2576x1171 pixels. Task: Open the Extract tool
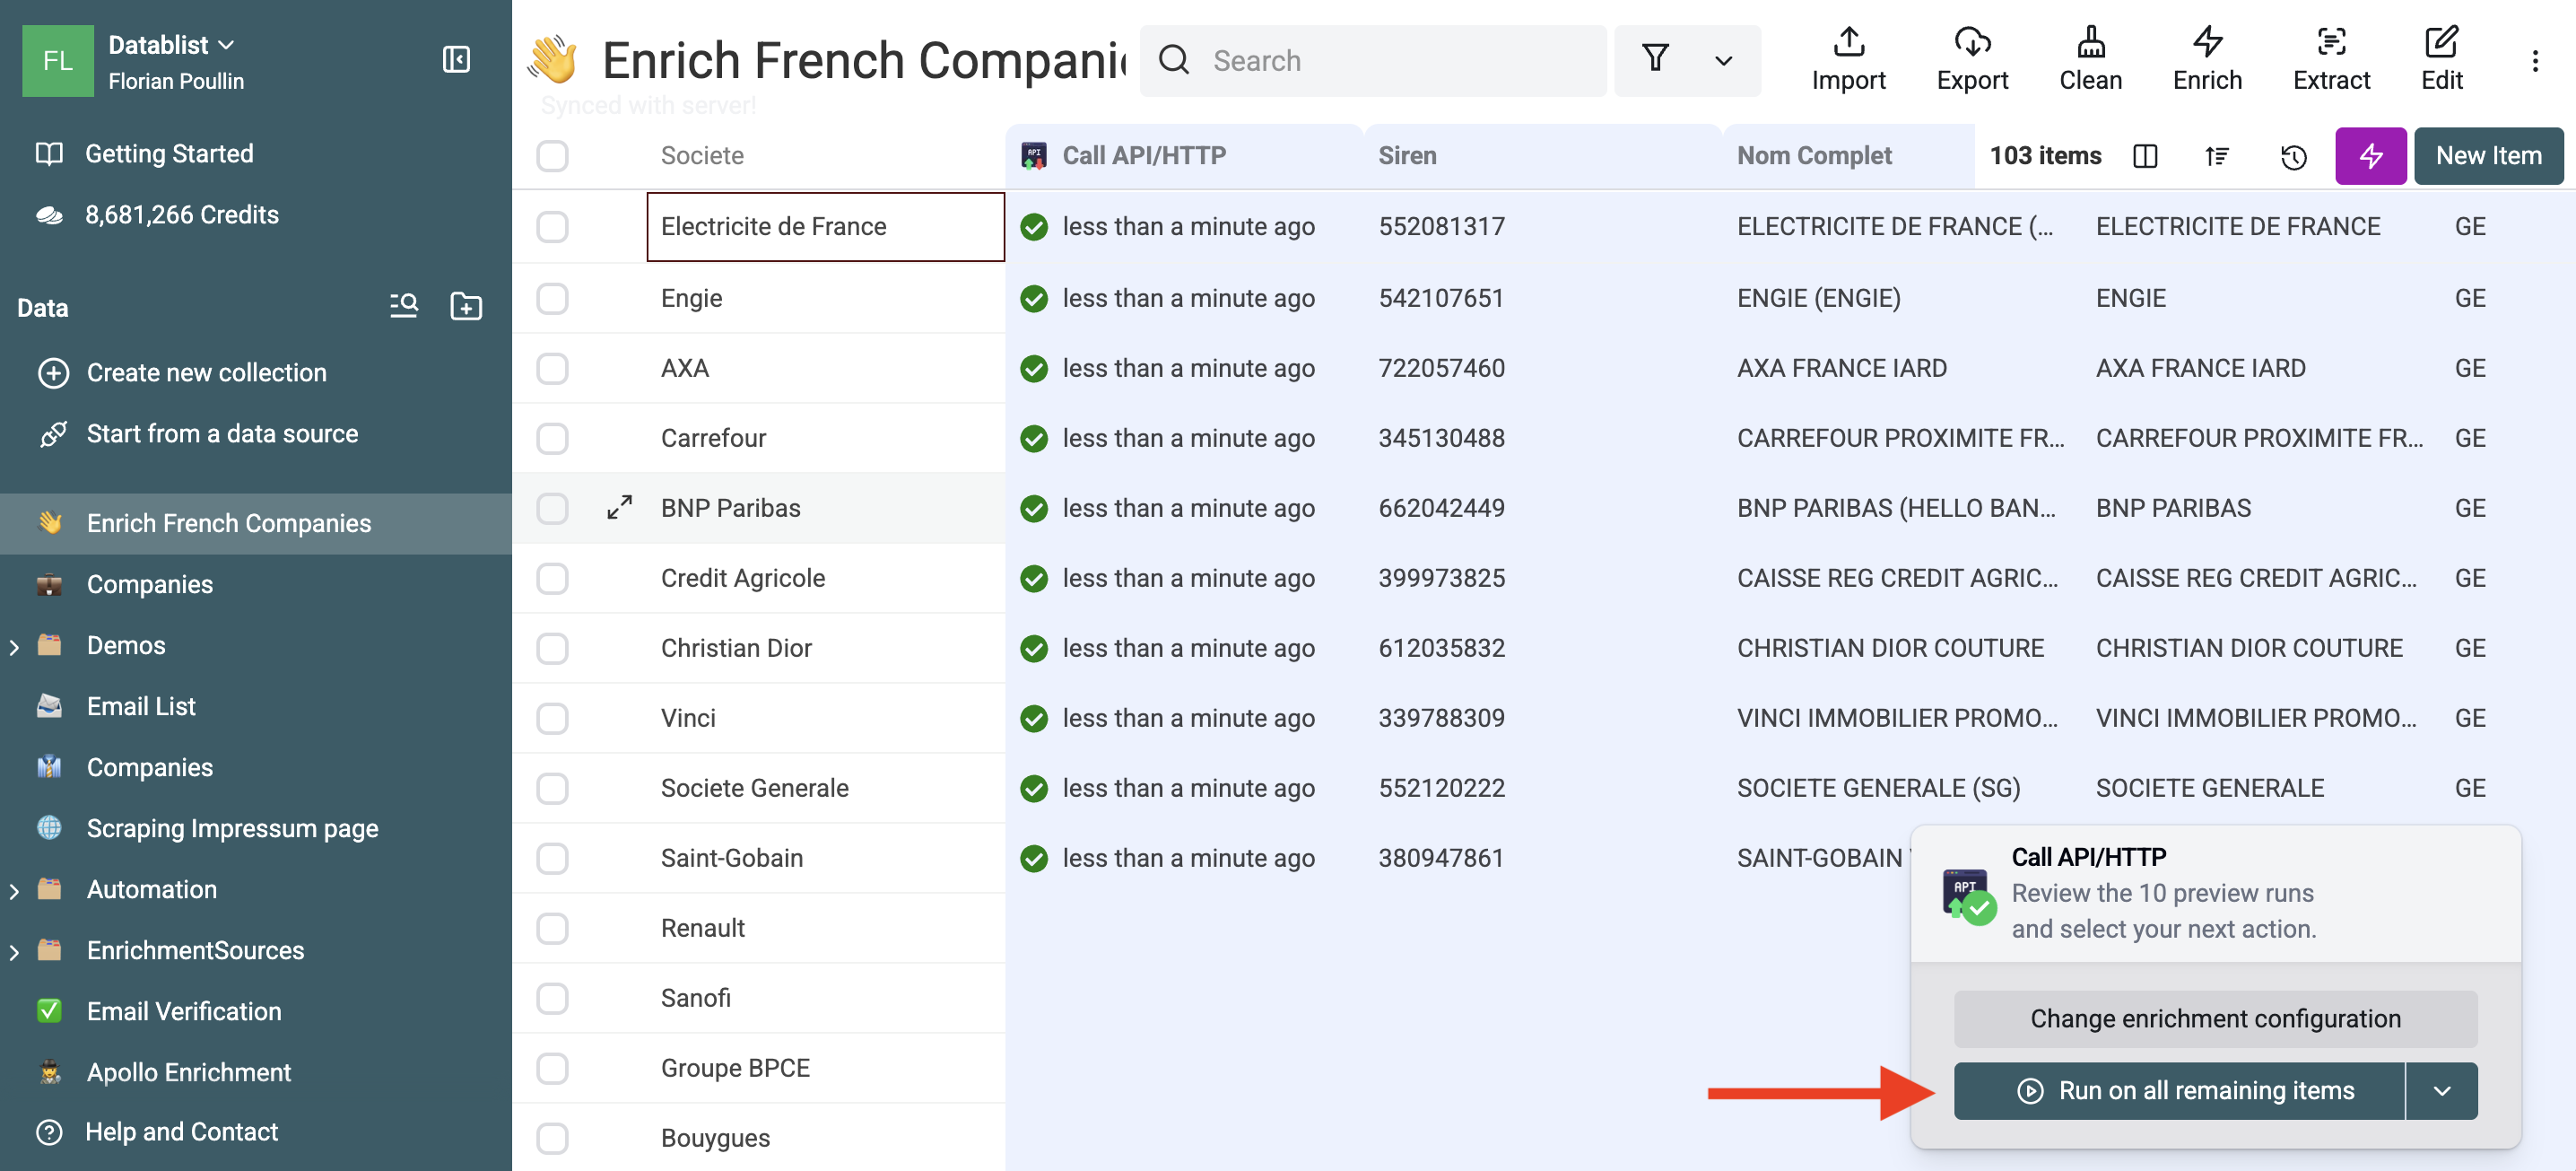click(2331, 59)
